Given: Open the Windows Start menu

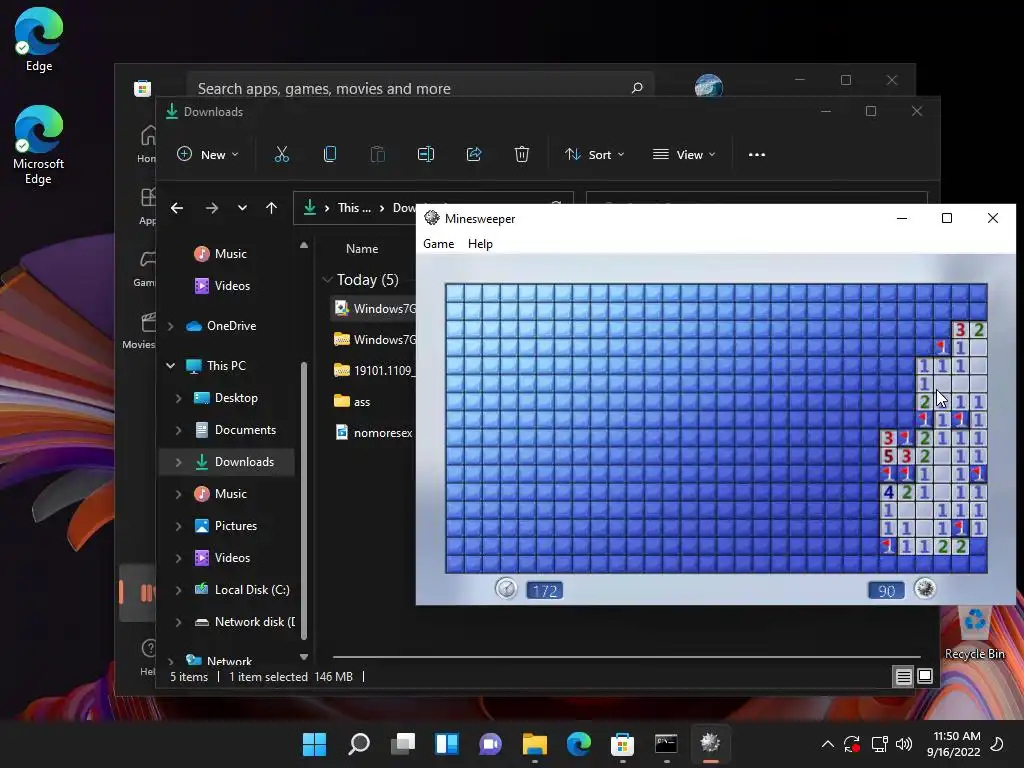Looking at the screenshot, I should [314, 743].
